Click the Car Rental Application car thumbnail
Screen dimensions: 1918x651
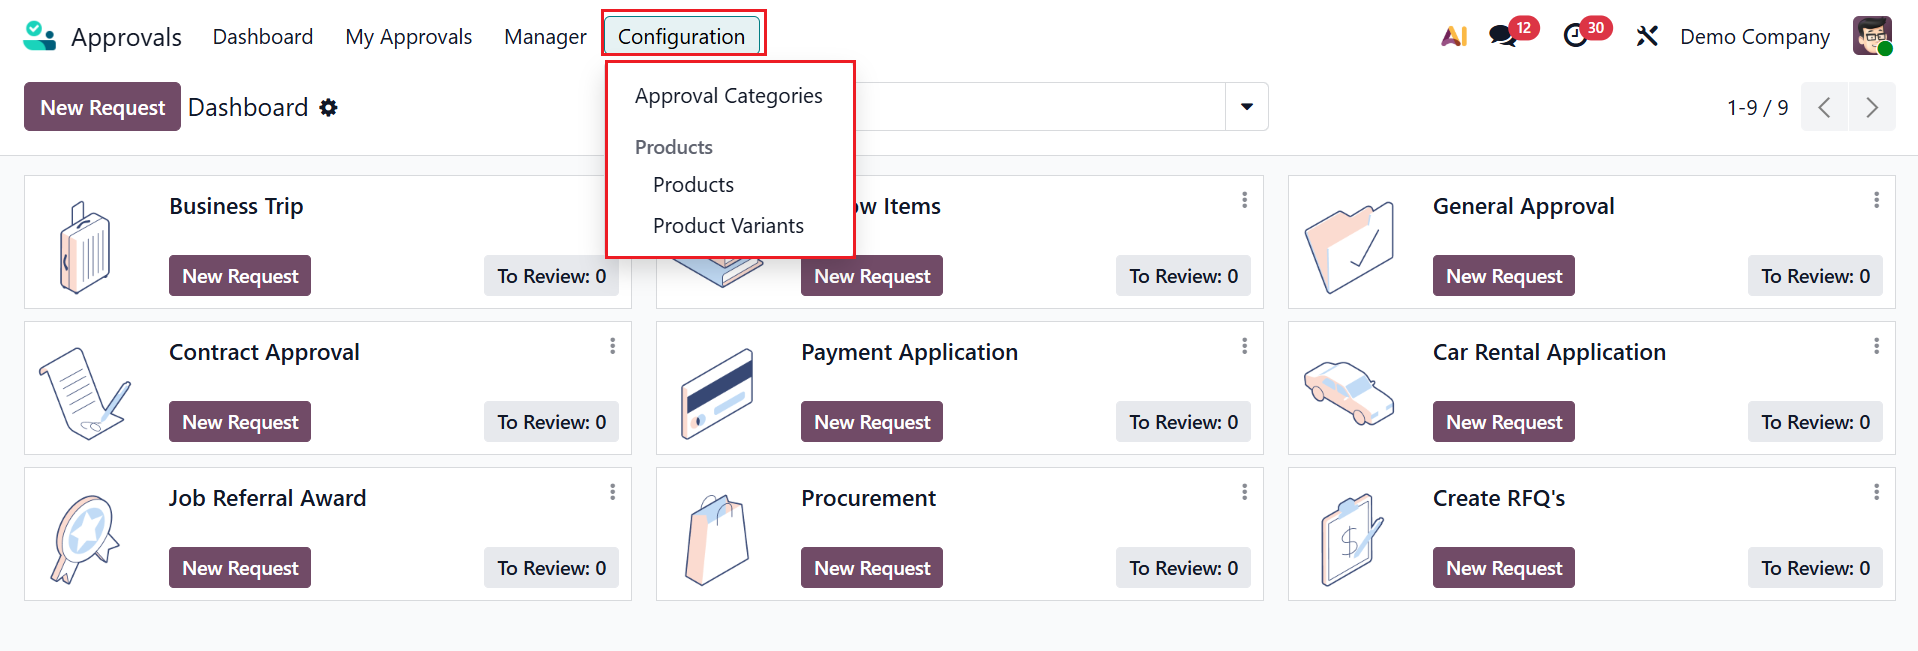tap(1349, 391)
